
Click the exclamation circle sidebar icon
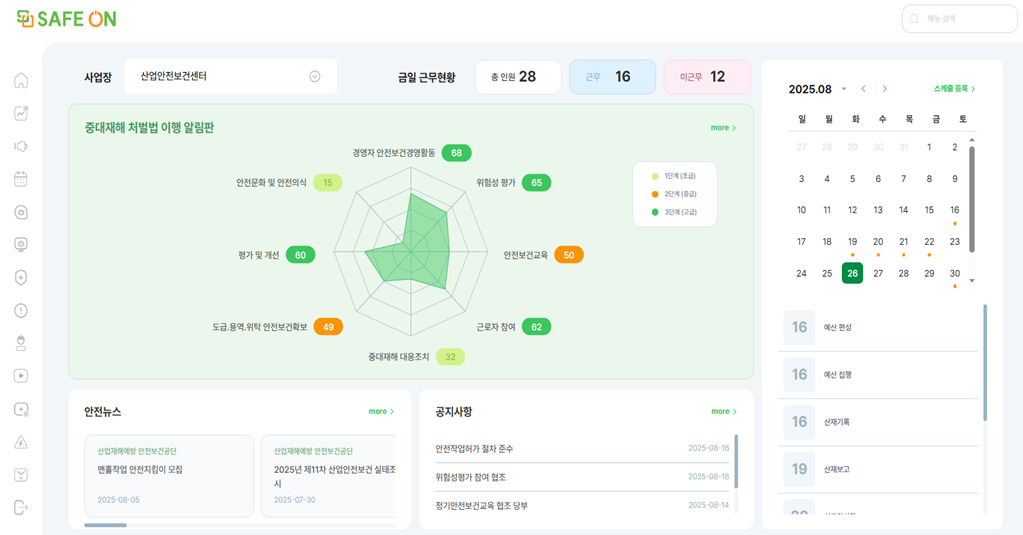click(21, 311)
